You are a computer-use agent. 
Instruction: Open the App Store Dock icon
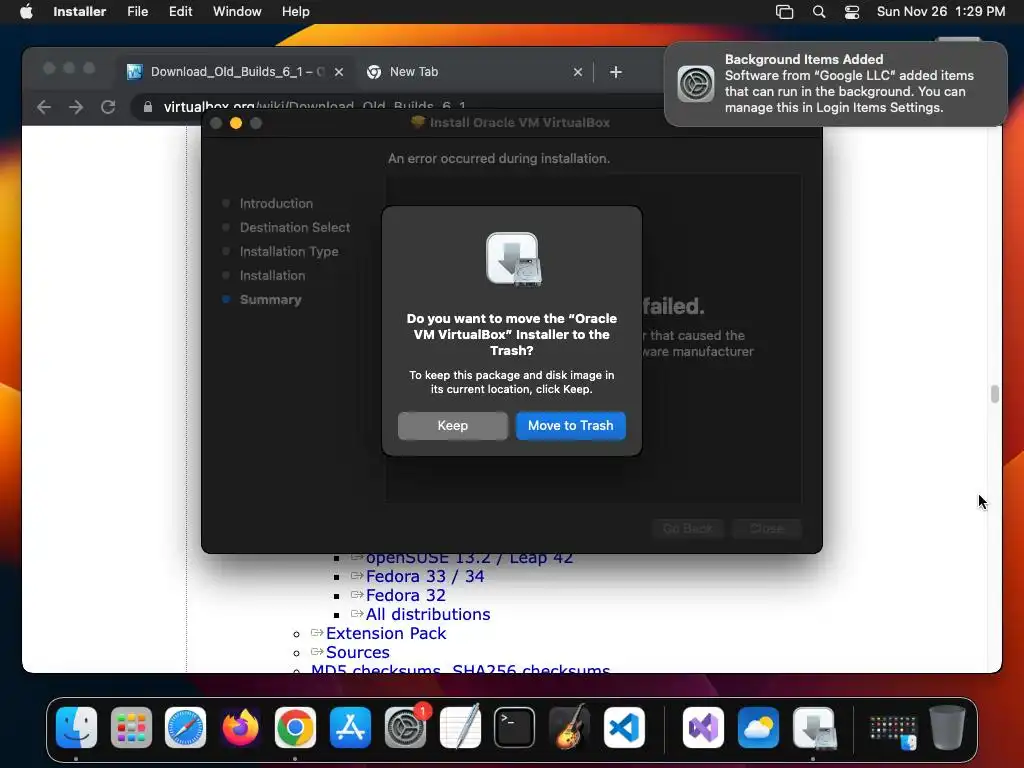click(x=350, y=727)
